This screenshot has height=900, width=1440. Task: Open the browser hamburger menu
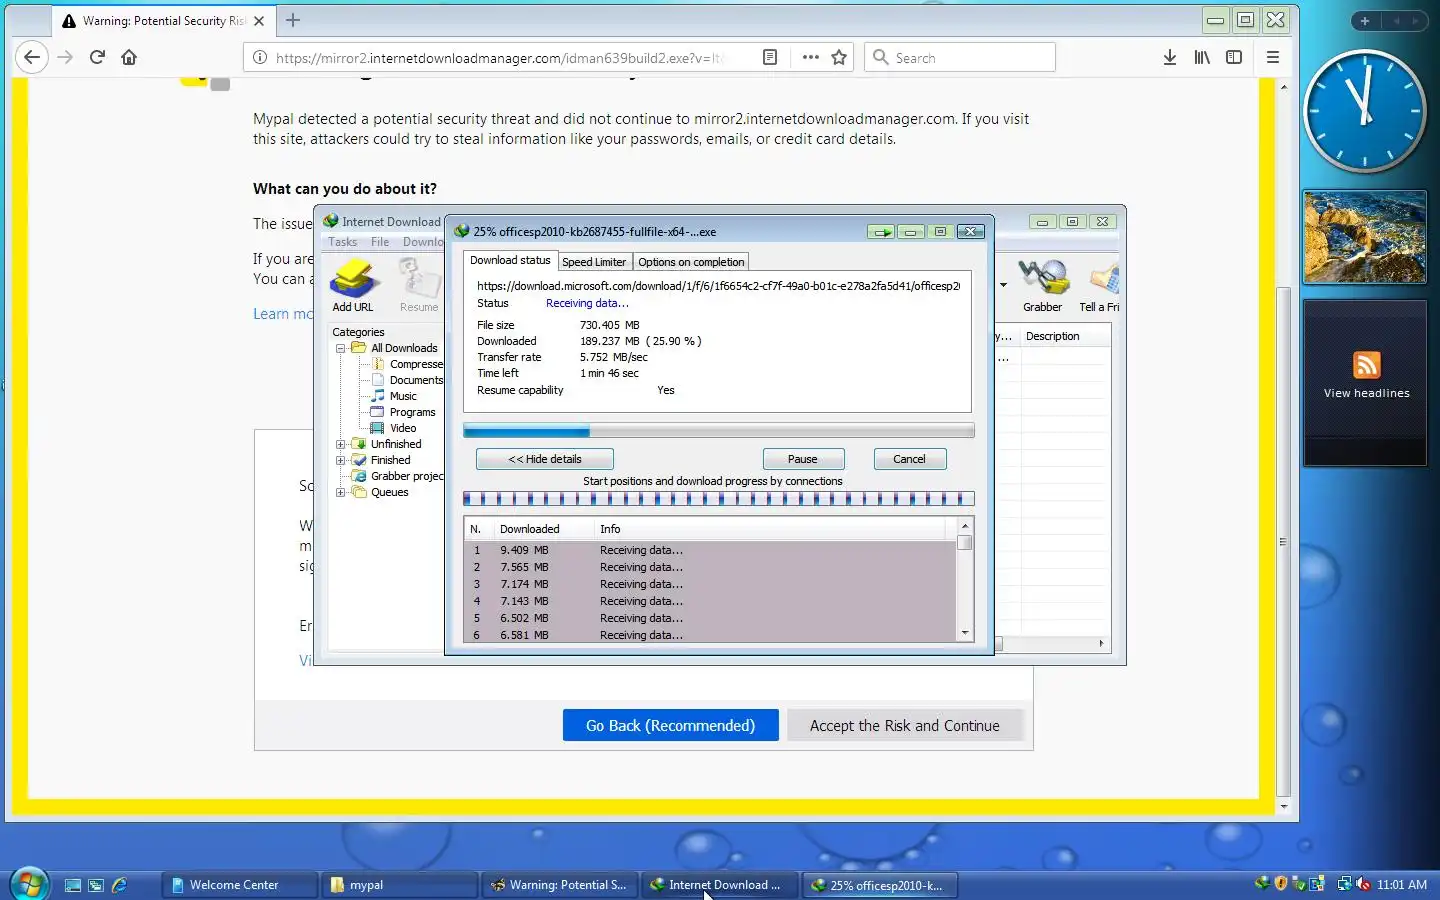[1272, 57]
